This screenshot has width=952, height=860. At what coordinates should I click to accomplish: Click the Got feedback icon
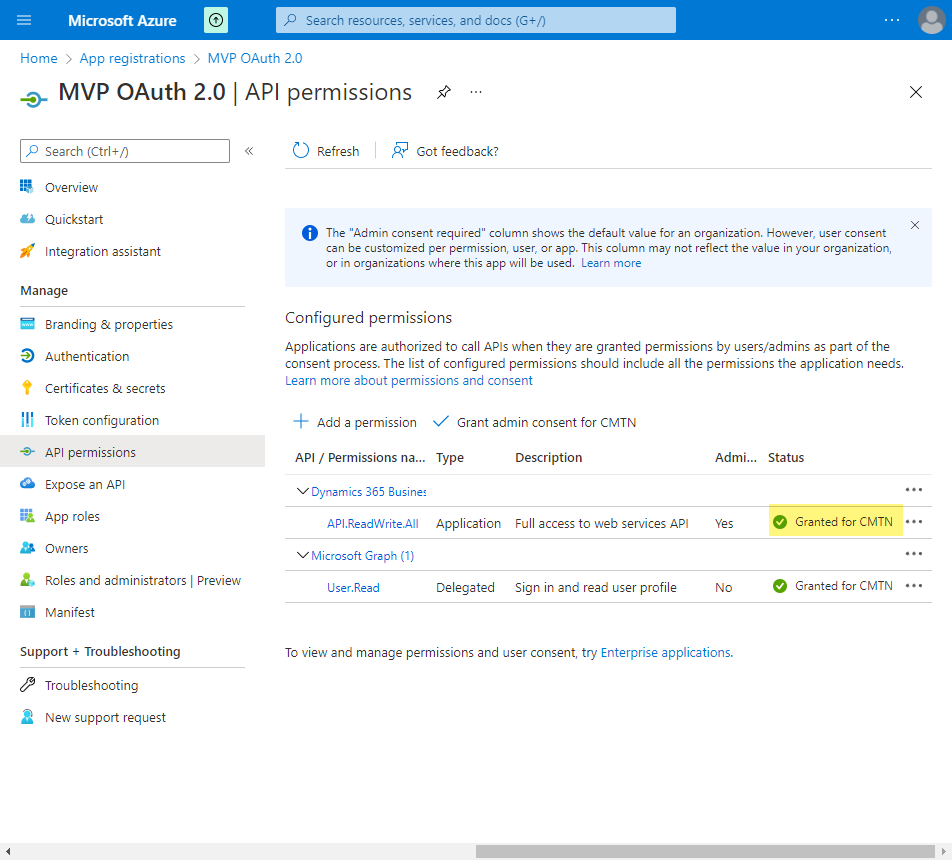tap(400, 151)
